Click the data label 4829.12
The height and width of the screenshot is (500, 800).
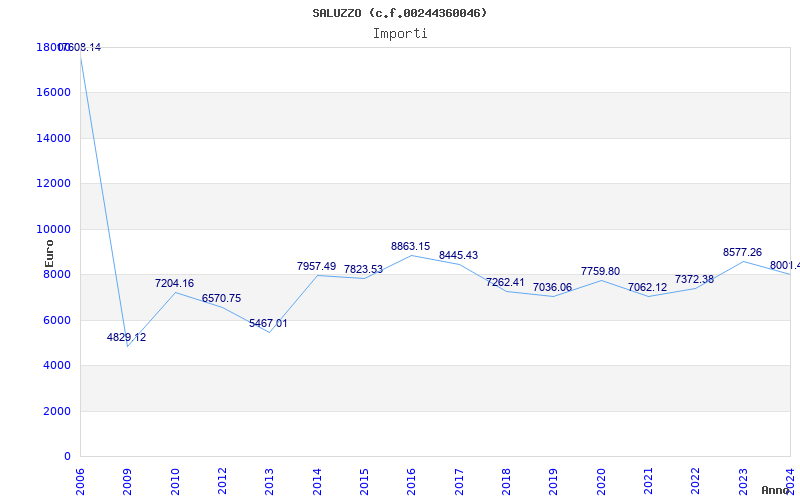(x=127, y=337)
